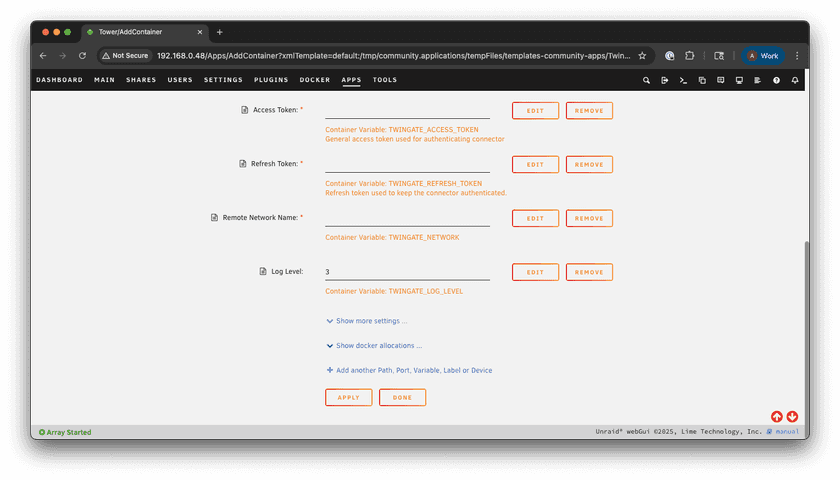This screenshot has height=480, width=840.
Task: Click text 'Container Variable: TWINGATE_LOG_LEVEL'
Action: (394, 291)
